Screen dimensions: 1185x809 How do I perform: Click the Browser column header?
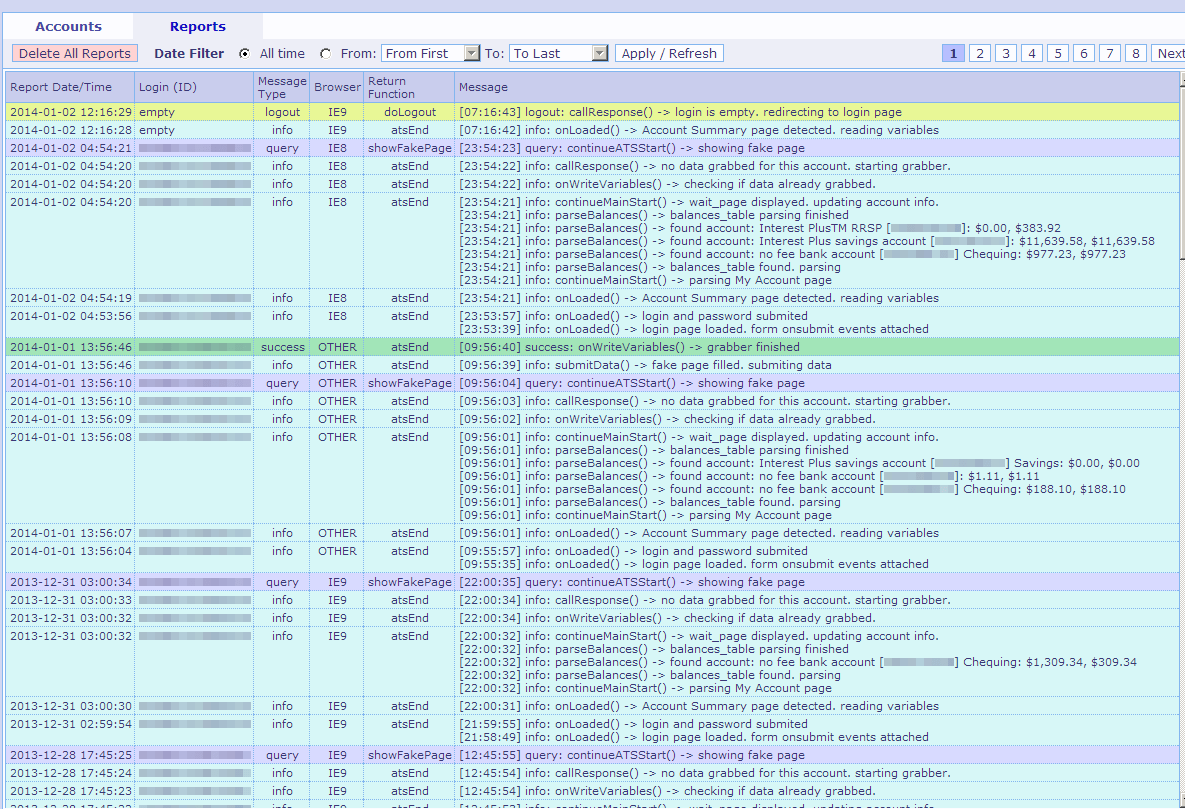[x=337, y=88]
